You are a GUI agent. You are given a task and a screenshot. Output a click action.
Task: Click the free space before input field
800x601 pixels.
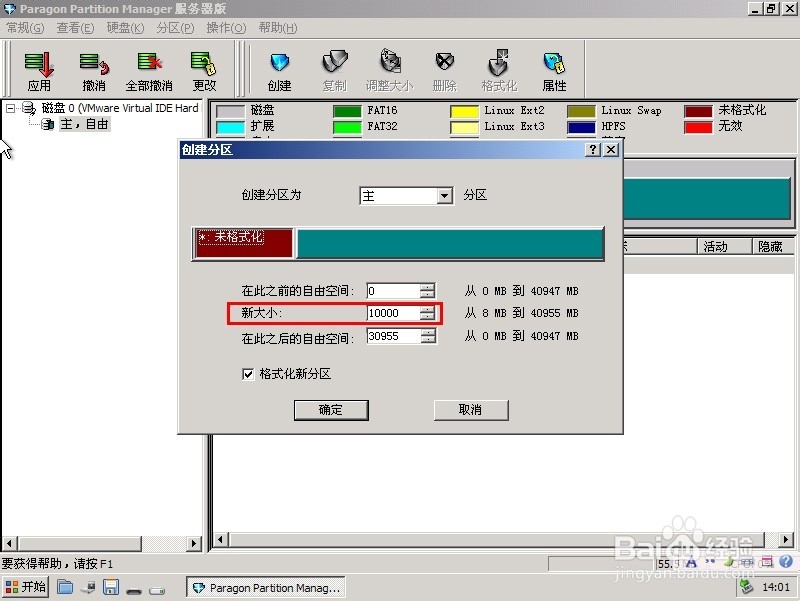(x=393, y=291)
